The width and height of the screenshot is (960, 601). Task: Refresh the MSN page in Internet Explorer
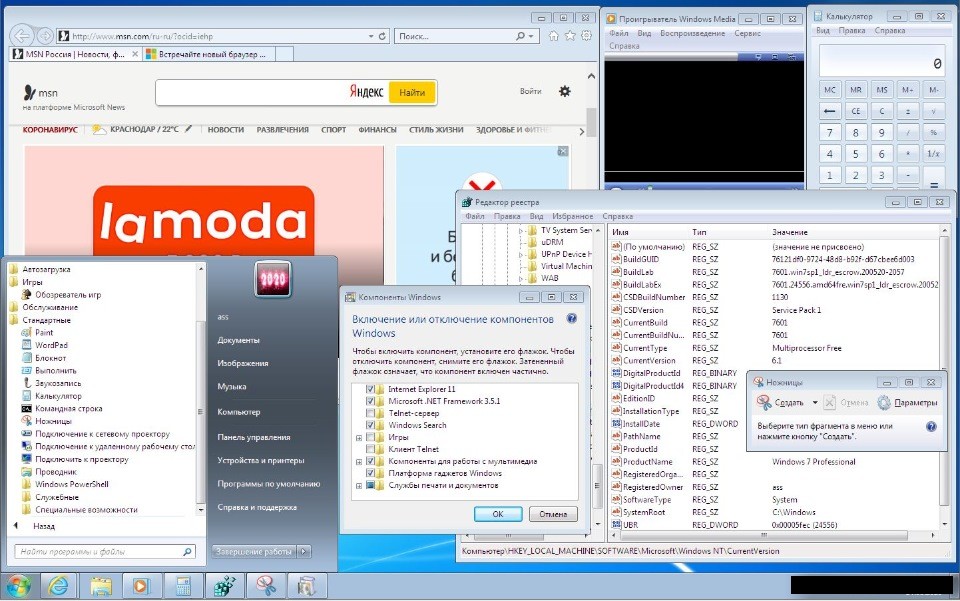tap(382, 36)
